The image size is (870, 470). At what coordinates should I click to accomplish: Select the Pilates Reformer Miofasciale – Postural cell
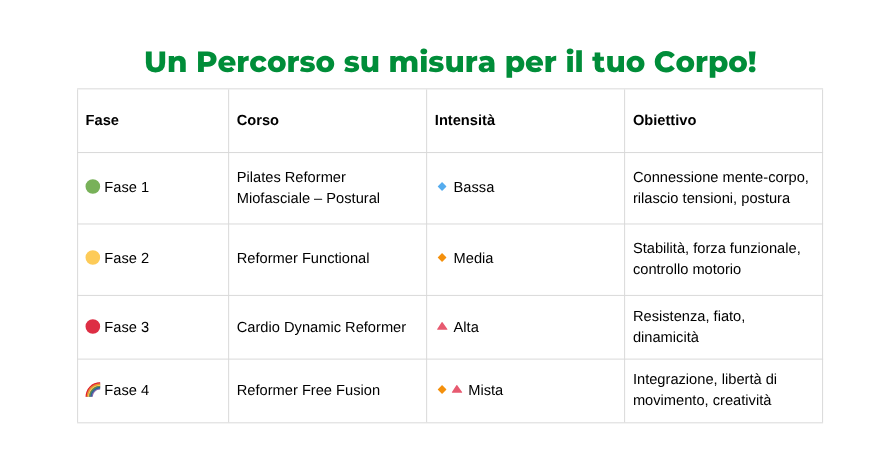pos(327,188)
